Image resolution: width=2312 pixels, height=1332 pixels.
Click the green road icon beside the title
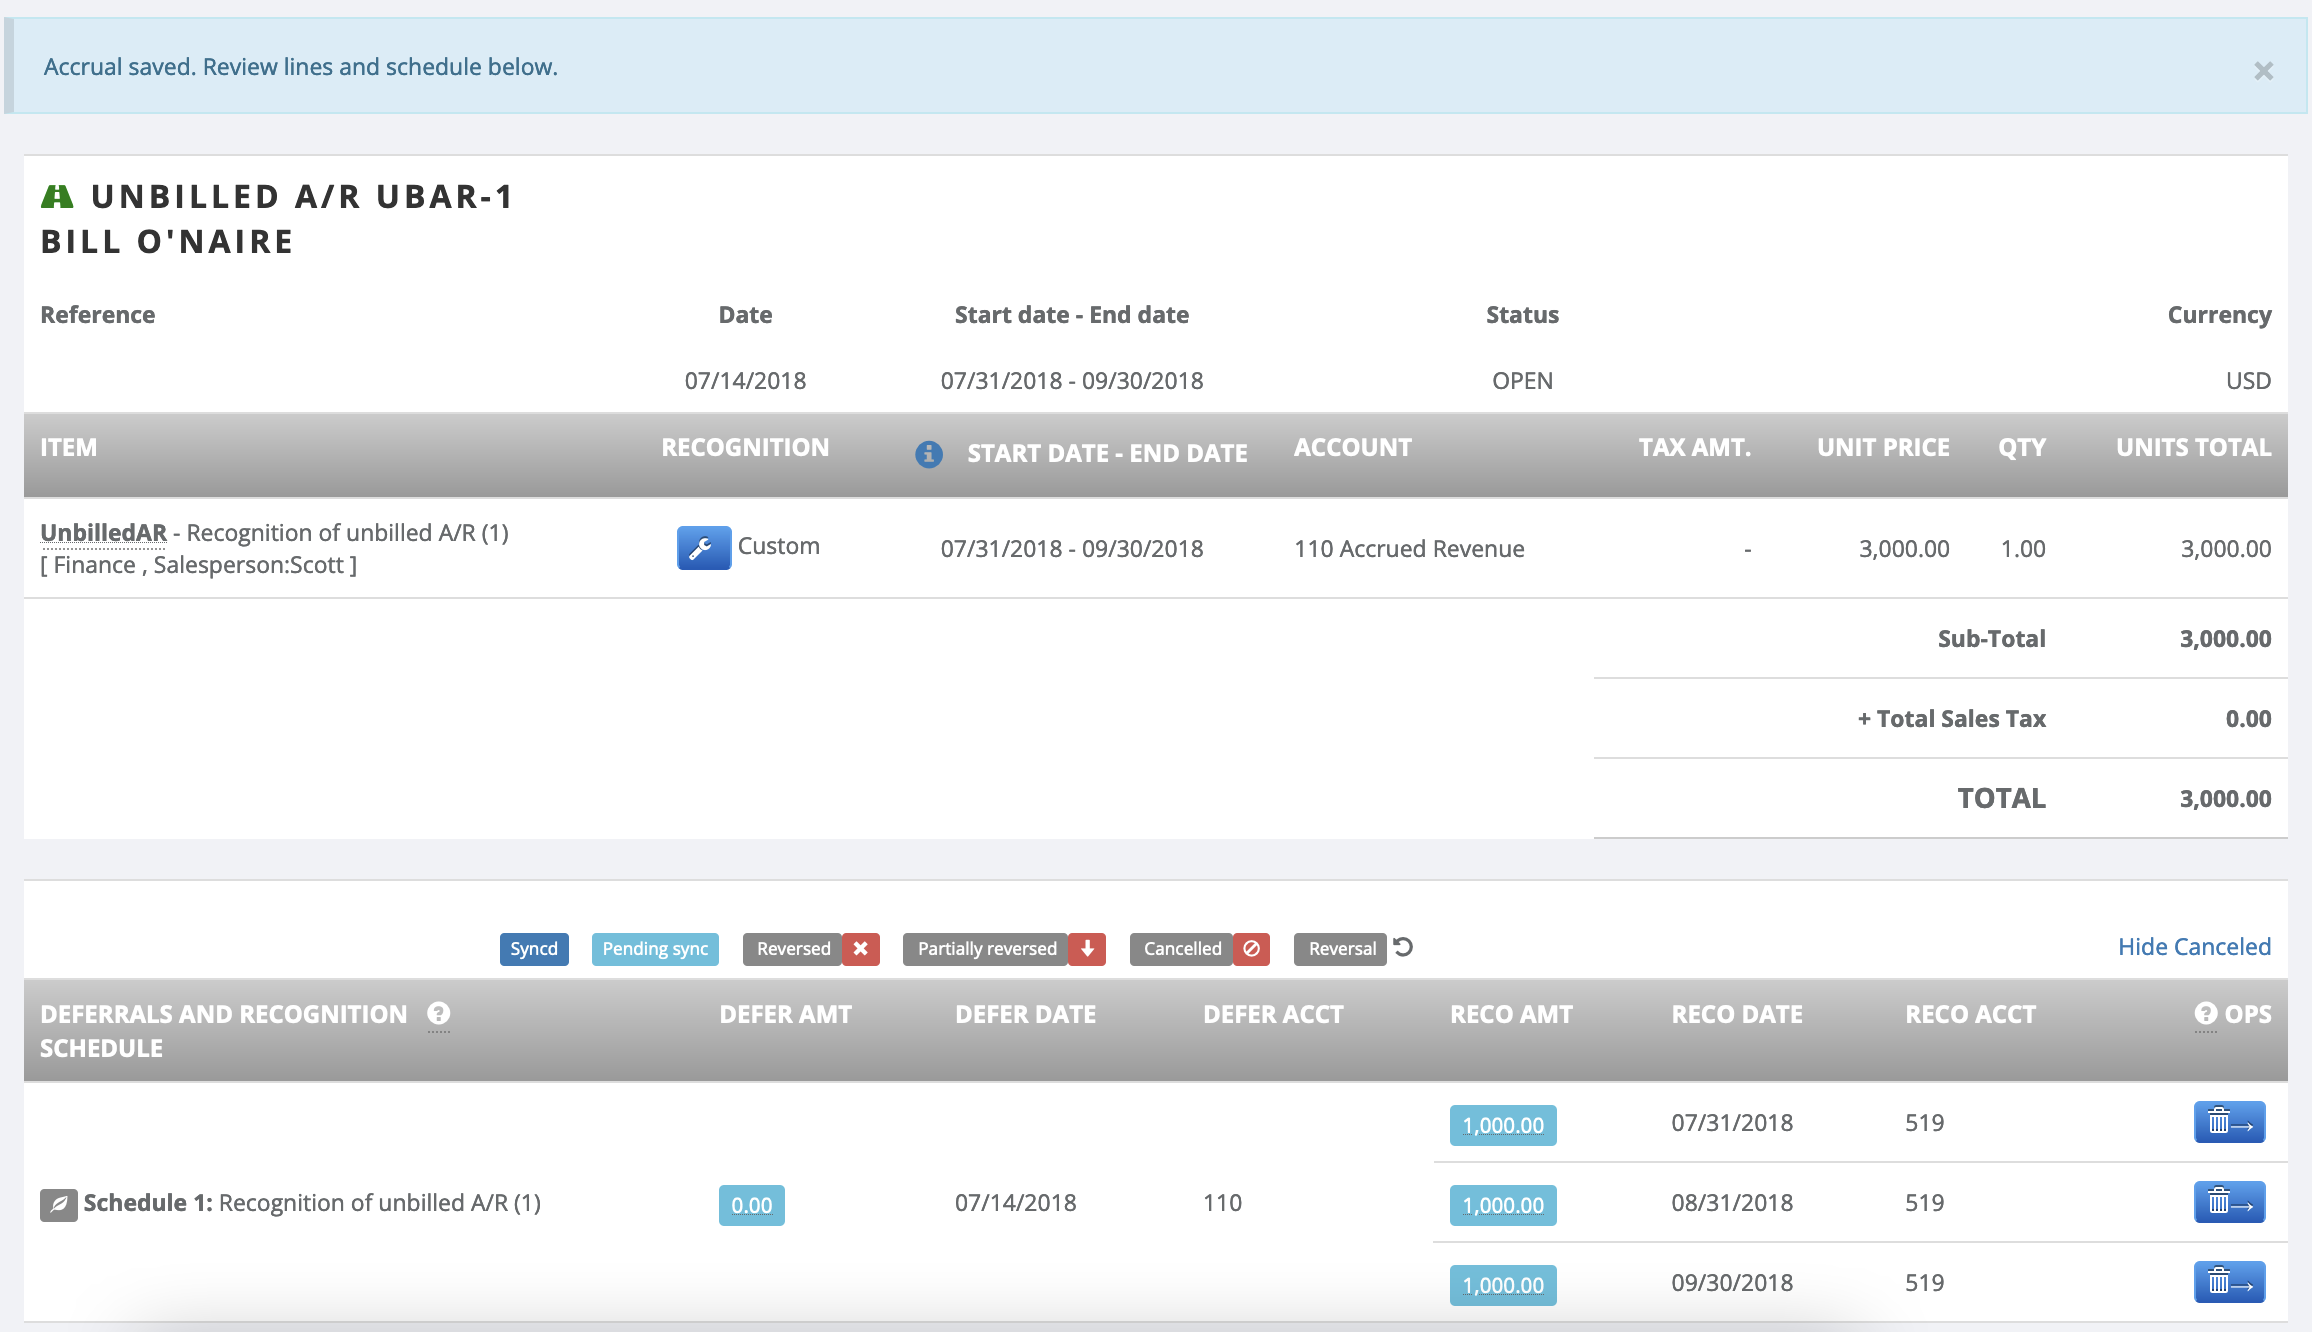57,197
